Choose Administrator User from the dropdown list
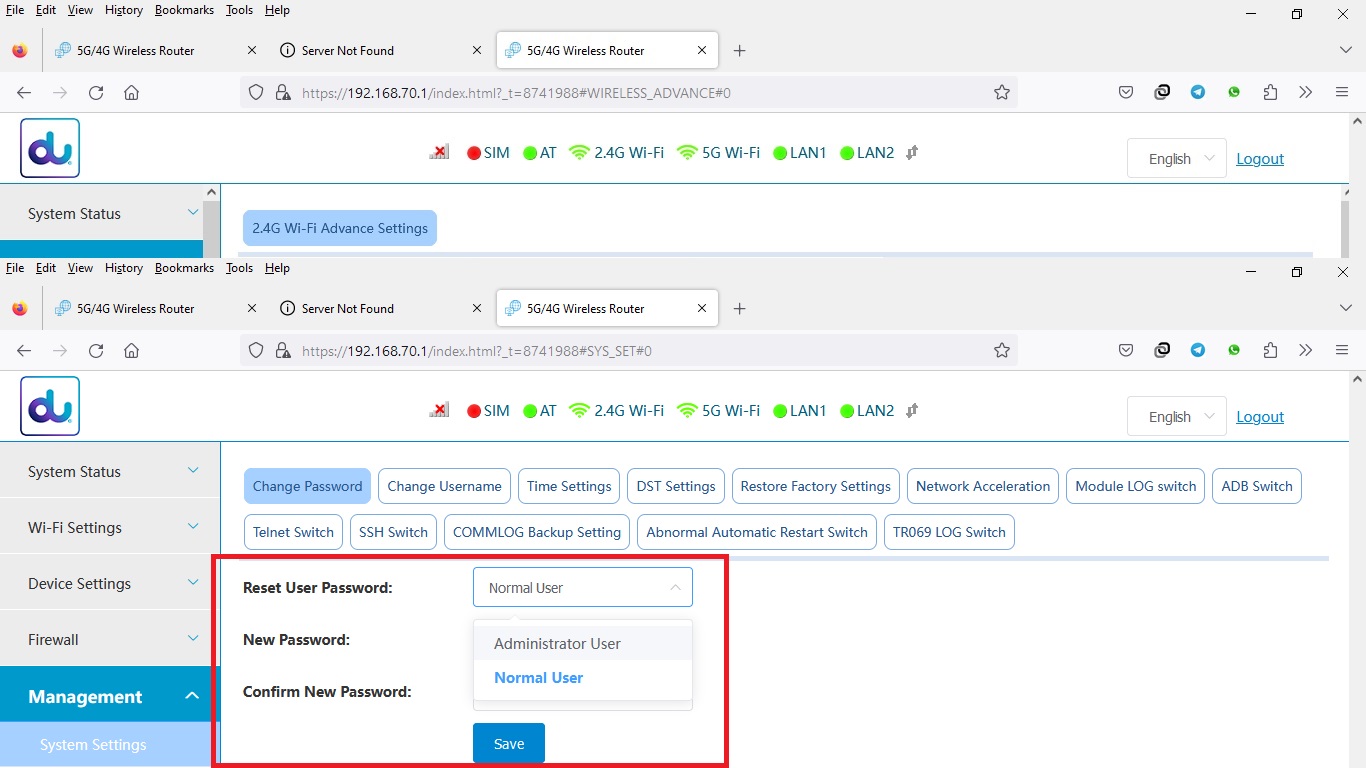Screen dimensions: 1366x768 (557, 644)
